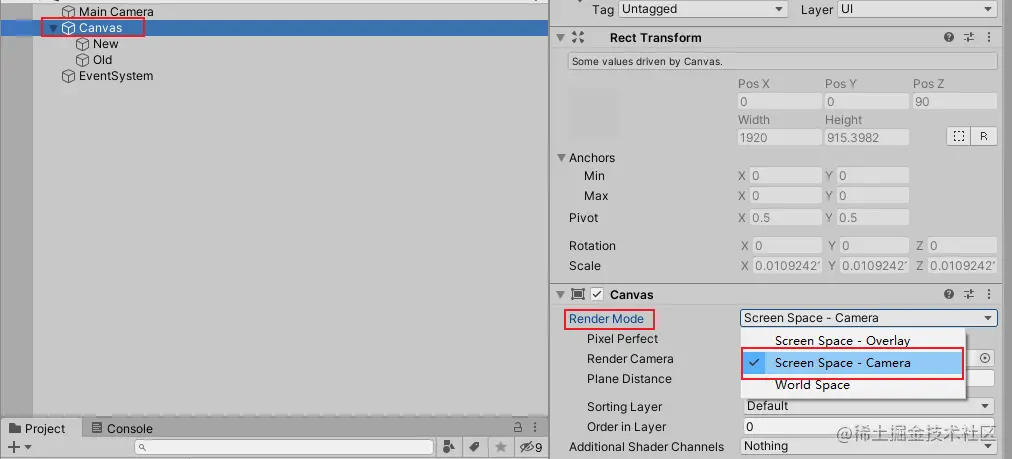Collapse the Rect Transform component
The image size is (1012, 459).
[x=560, y=37]
